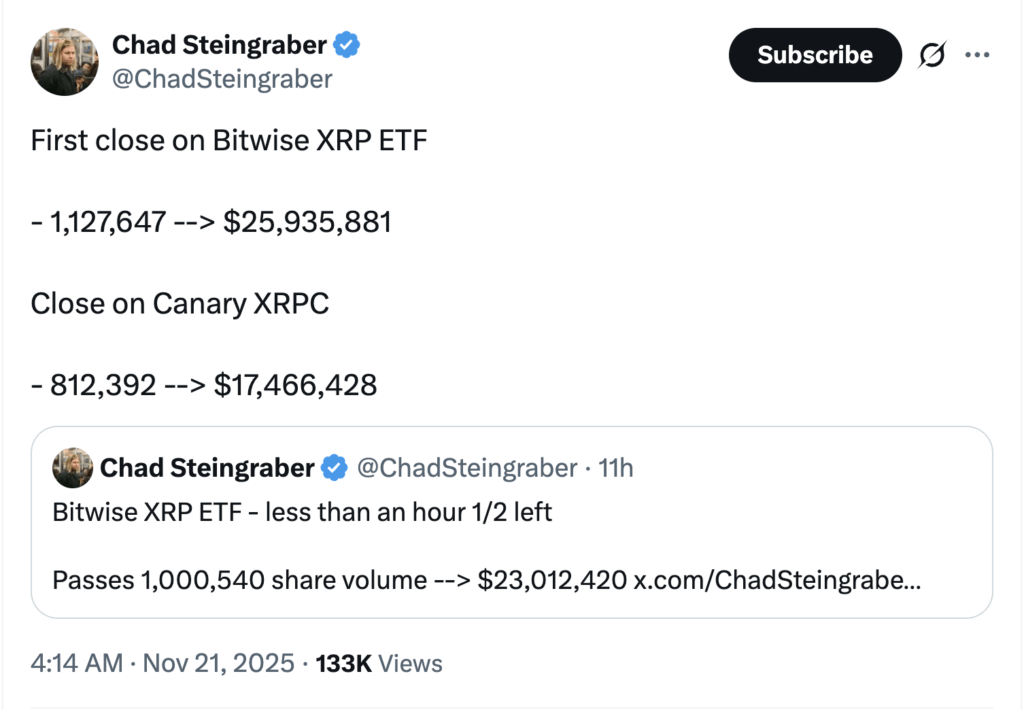Click the verified checkmark in the quoted tweet
This screenshot has width=1024, height=710.
pos(332,467)
